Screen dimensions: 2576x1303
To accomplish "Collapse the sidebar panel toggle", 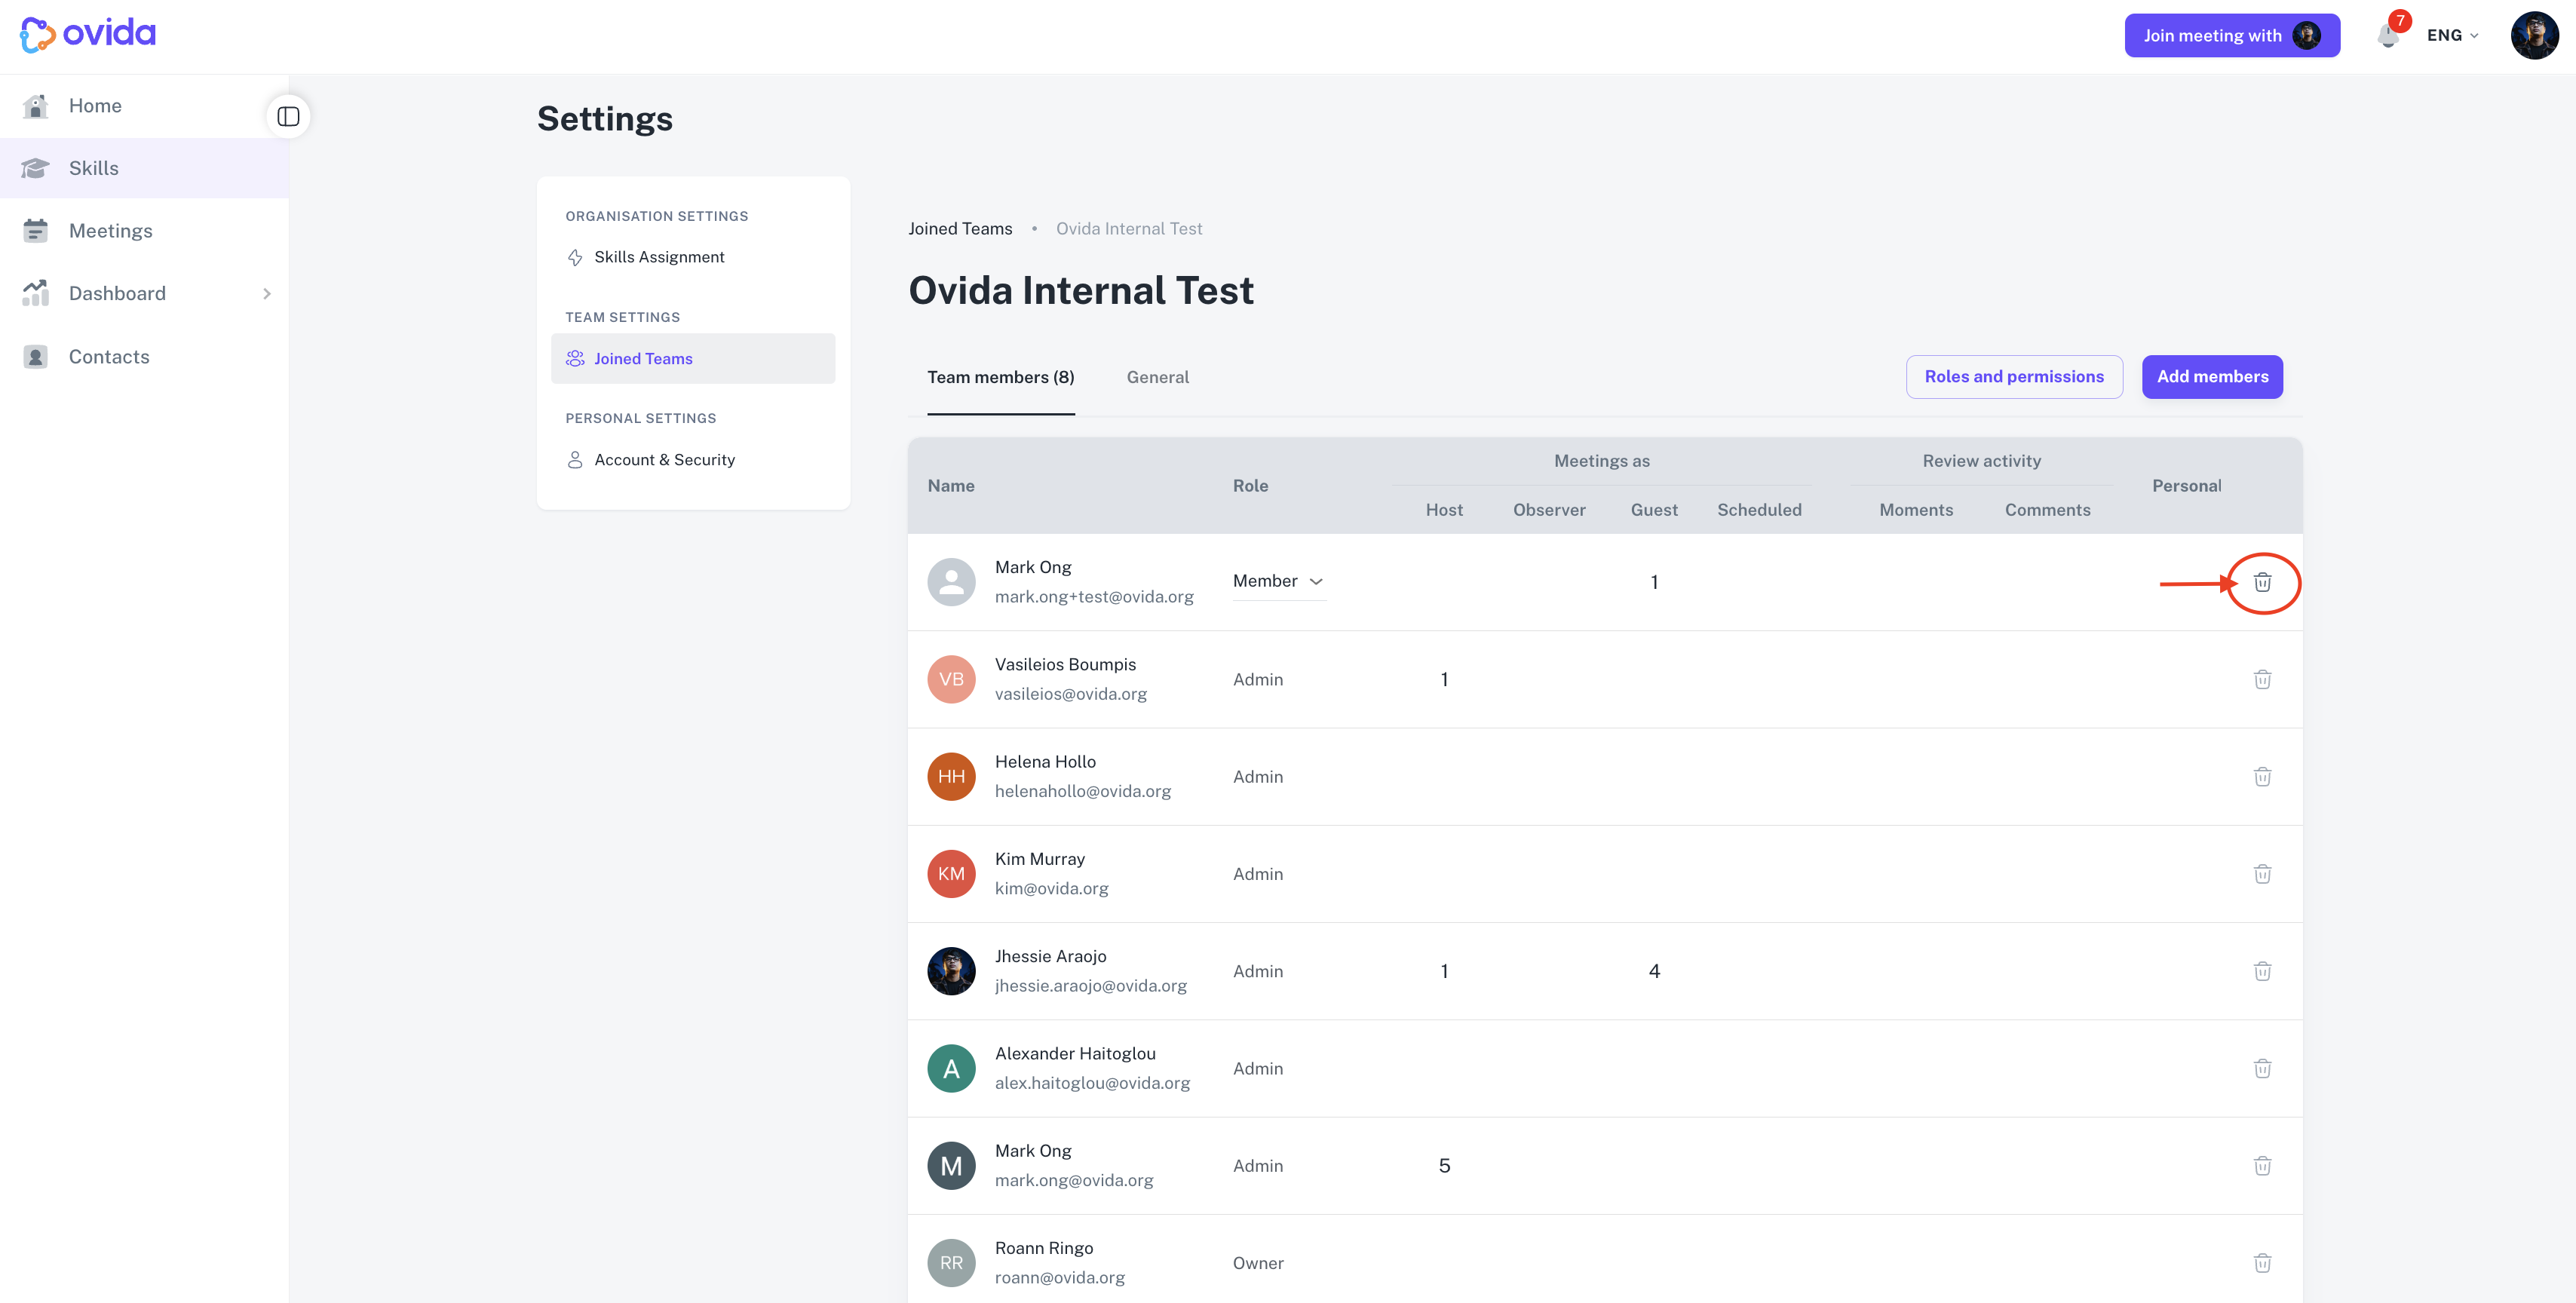I will point(288,117).
